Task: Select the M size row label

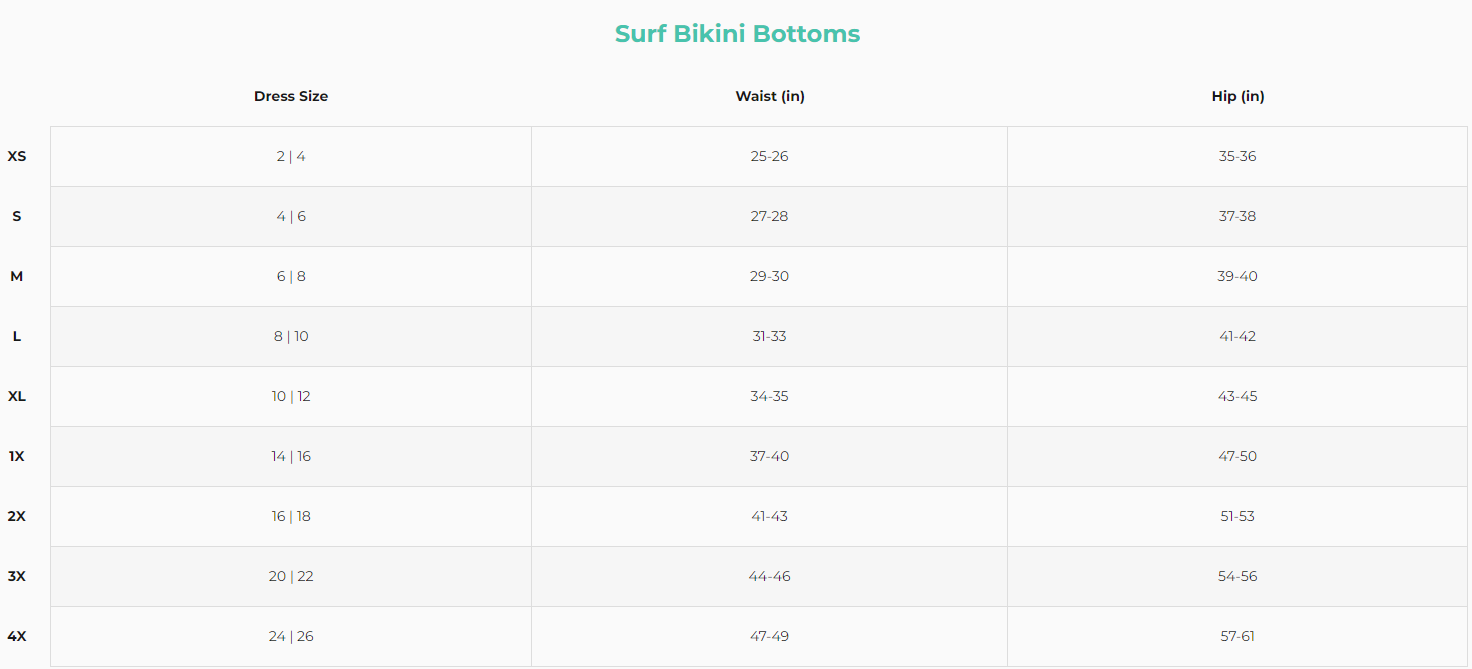Action: tap(17, 276)
